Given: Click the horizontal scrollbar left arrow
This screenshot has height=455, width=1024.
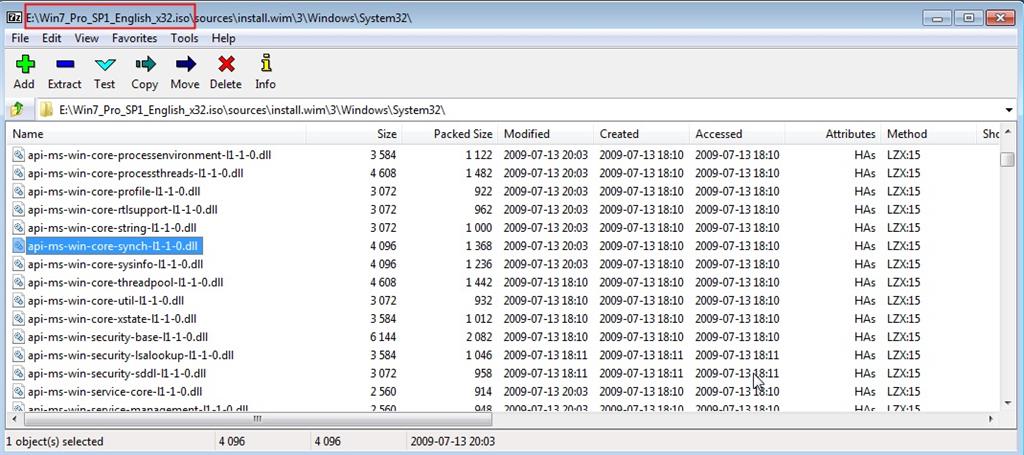Looking at the screenshot, I should [13, 418].
